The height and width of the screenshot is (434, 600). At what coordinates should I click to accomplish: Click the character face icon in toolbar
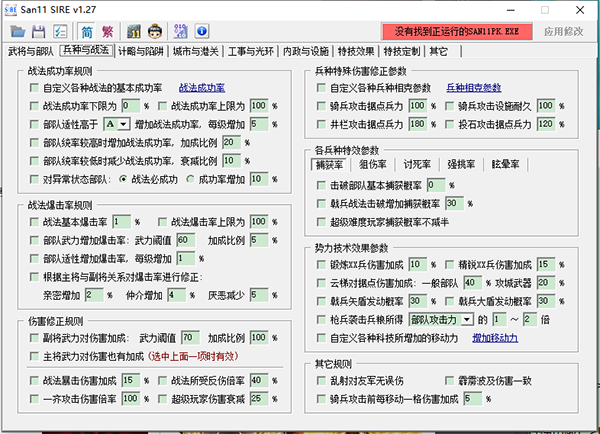click(158, 32)
